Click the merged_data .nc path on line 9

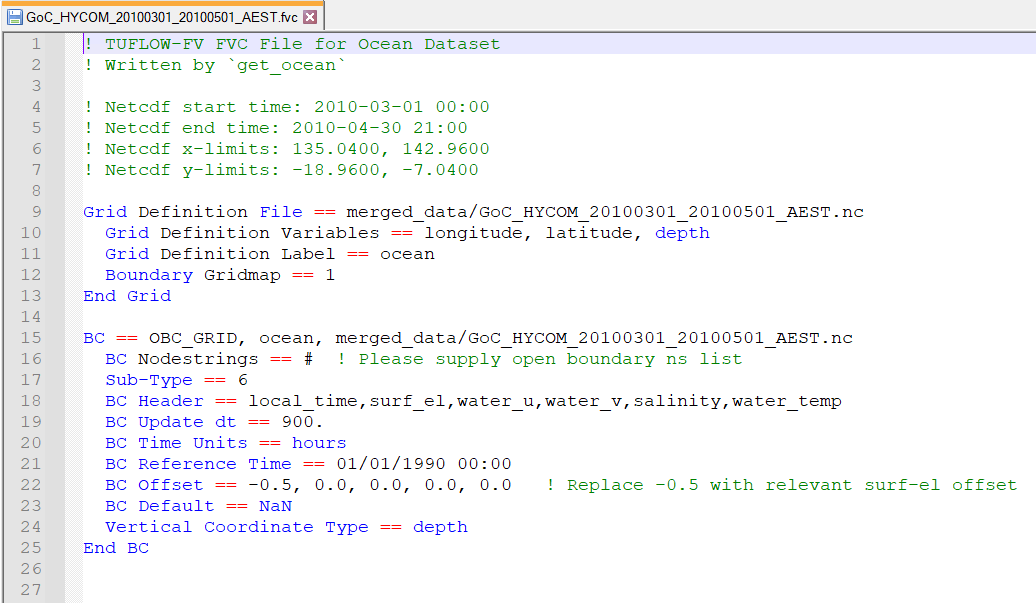click(x=605, y=212)
